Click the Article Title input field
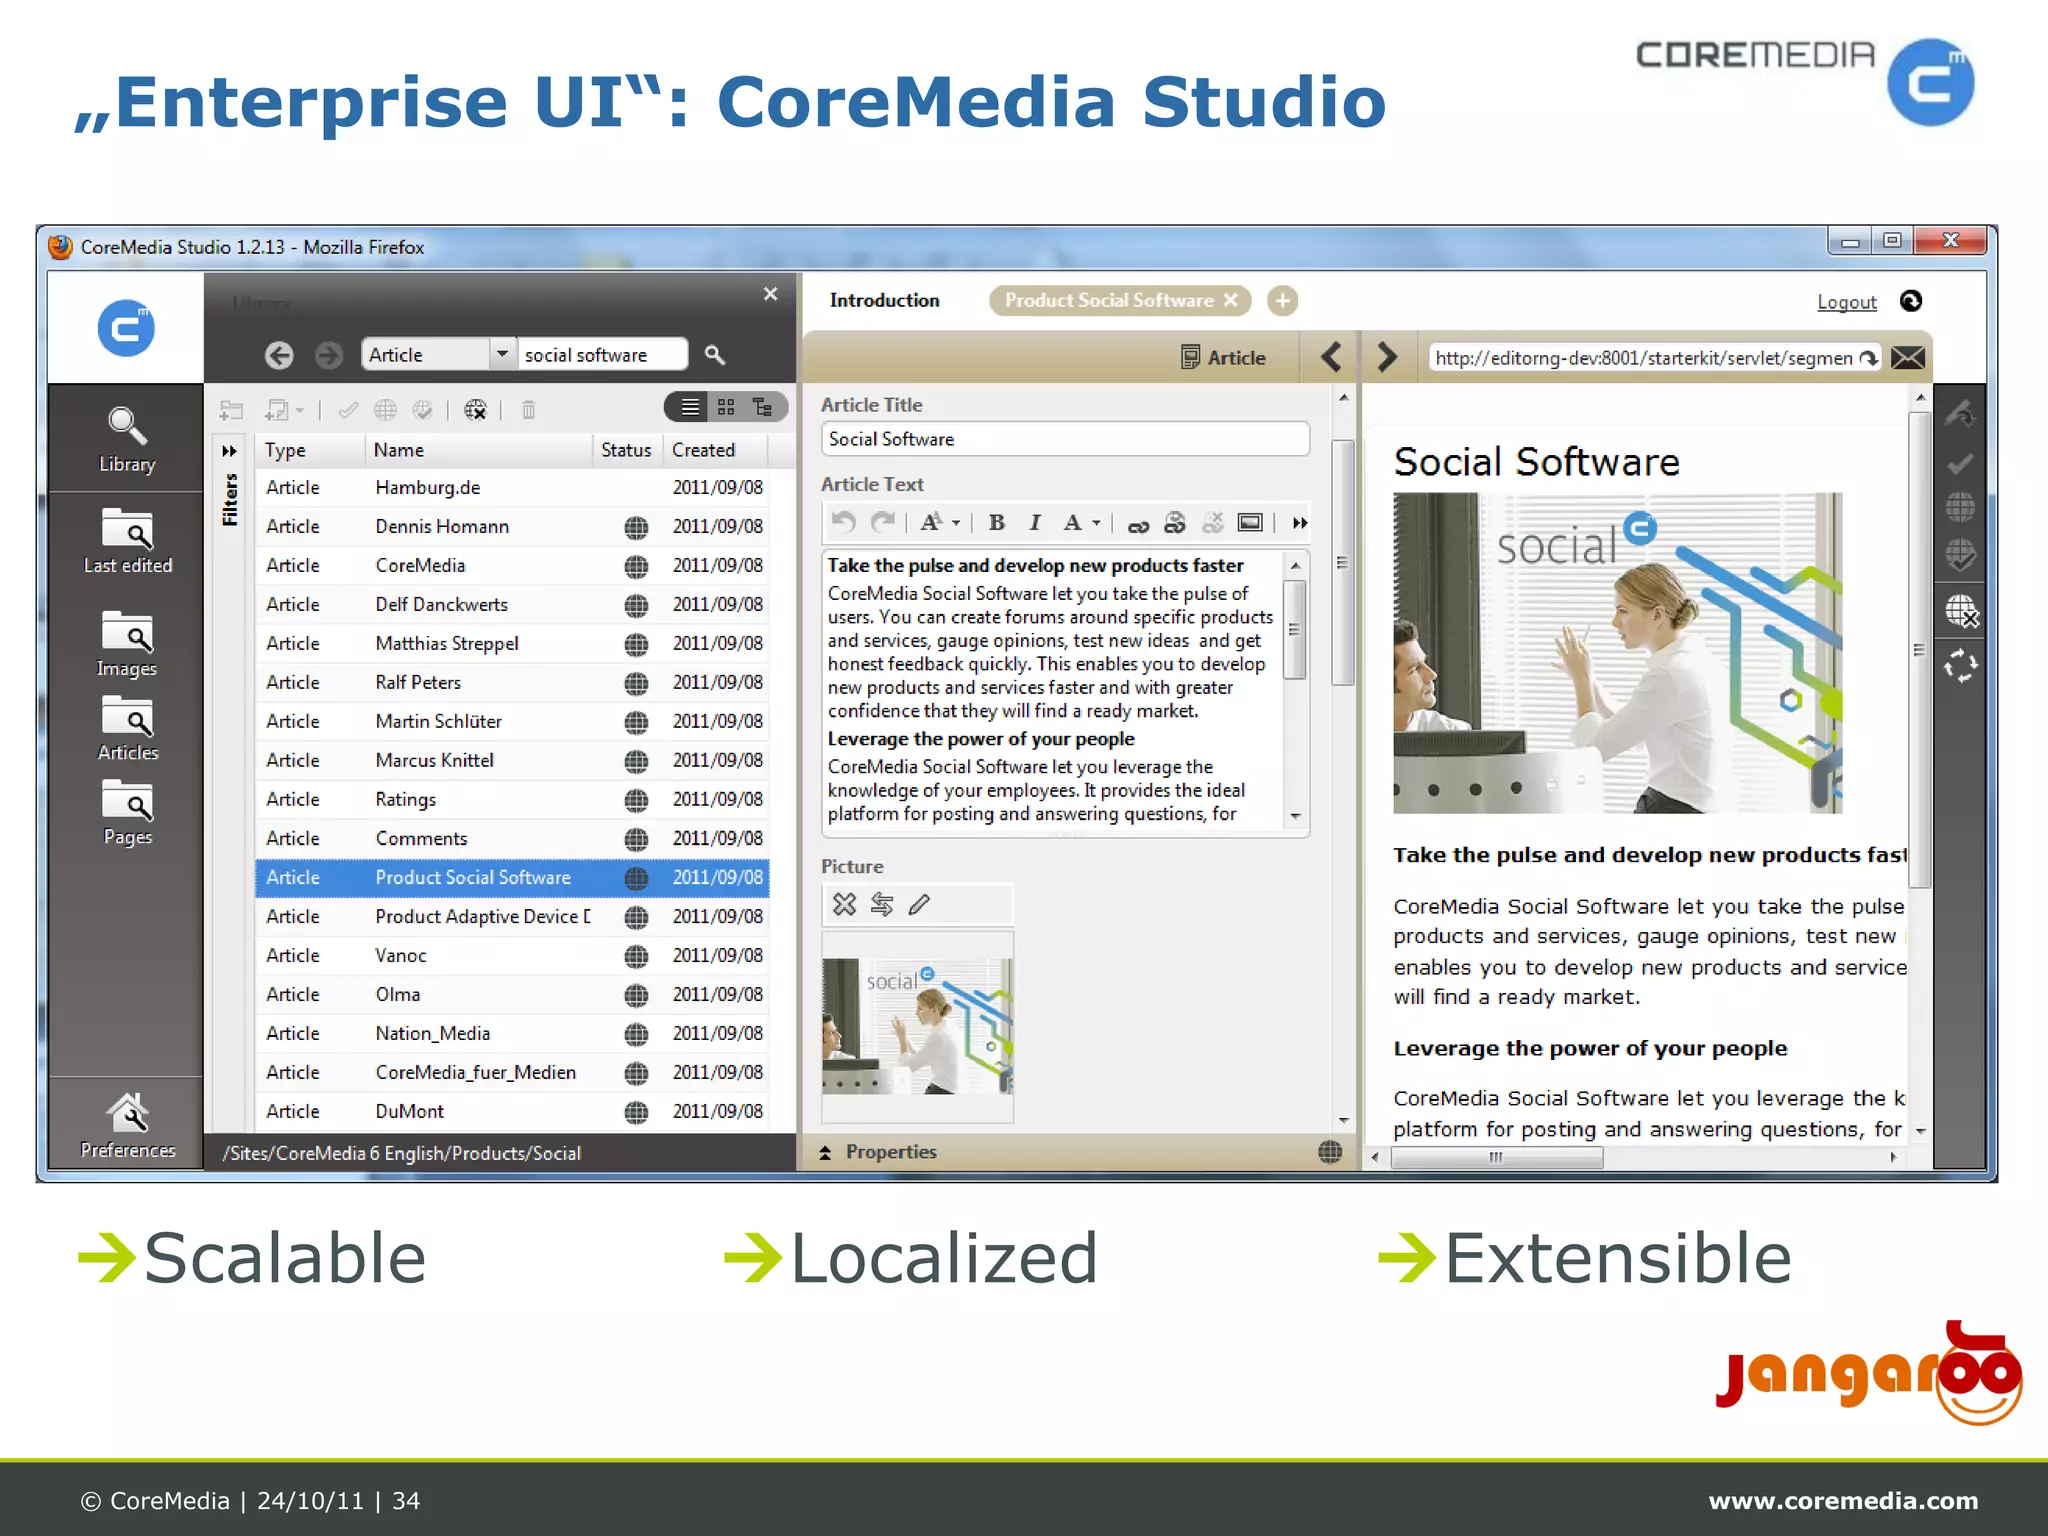The width and height of the screenshot is (2048, 1536). coord(1064,439)
